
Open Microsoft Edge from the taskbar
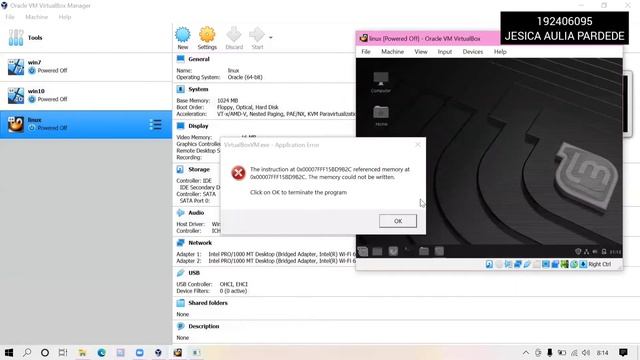102,353
